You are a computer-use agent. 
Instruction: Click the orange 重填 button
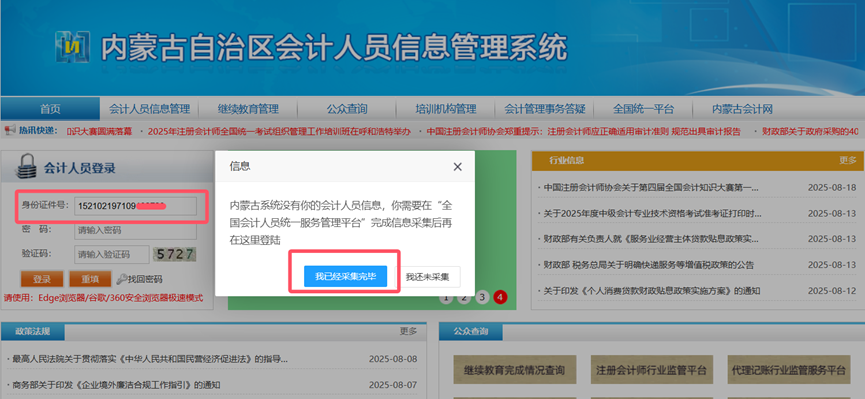(x=90, y=279)
